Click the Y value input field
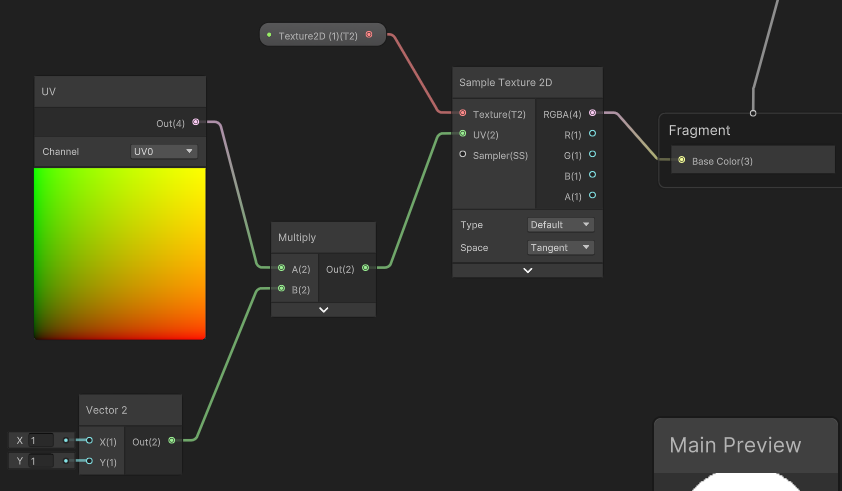842x491 pixels. (x=41, y=461)
